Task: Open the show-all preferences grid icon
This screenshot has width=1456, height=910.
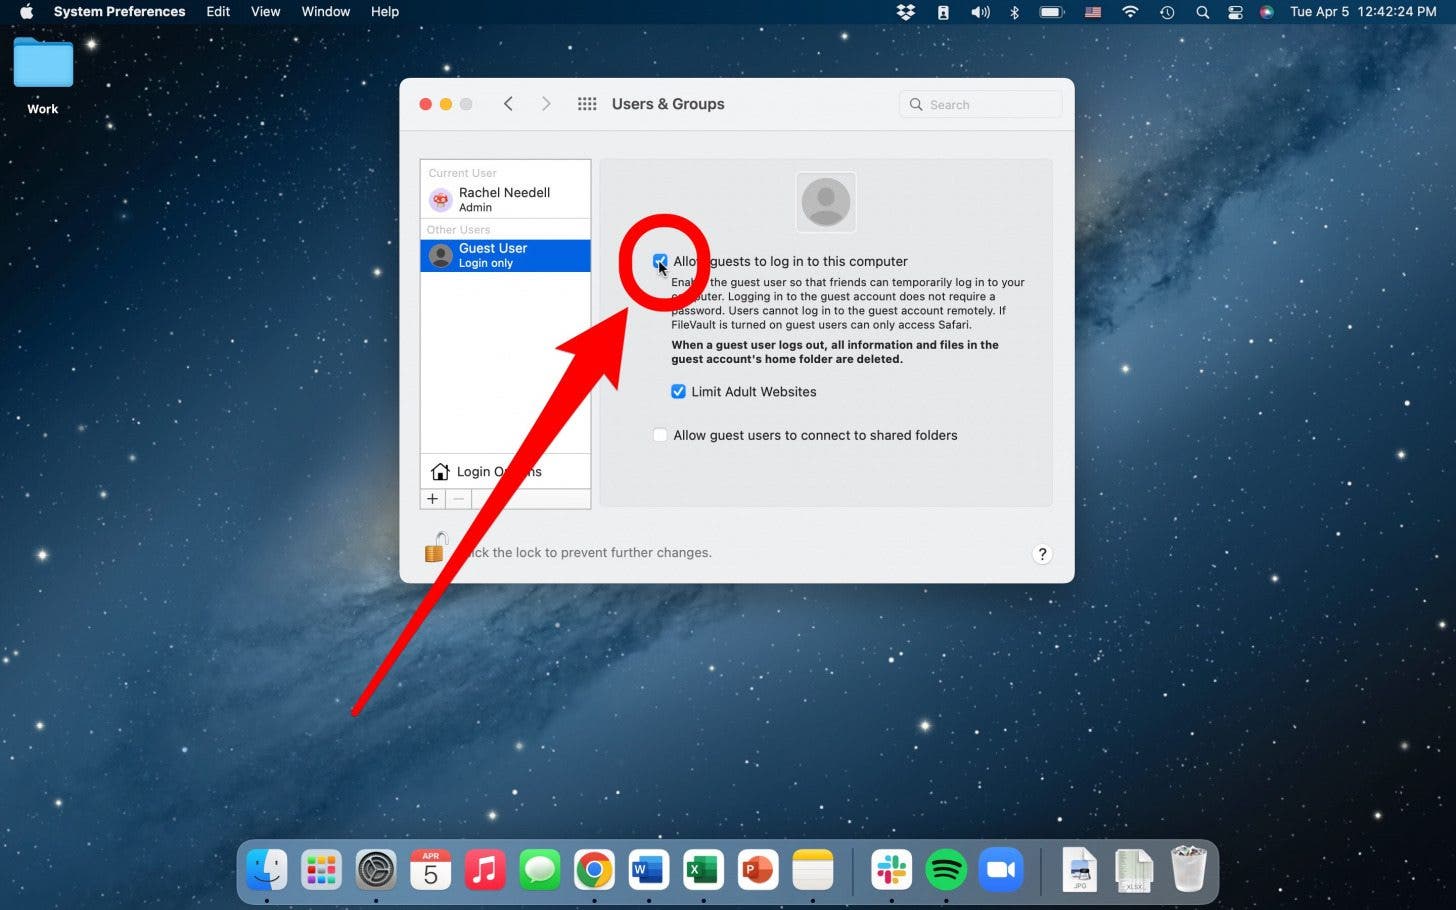Action: (587, 103)
